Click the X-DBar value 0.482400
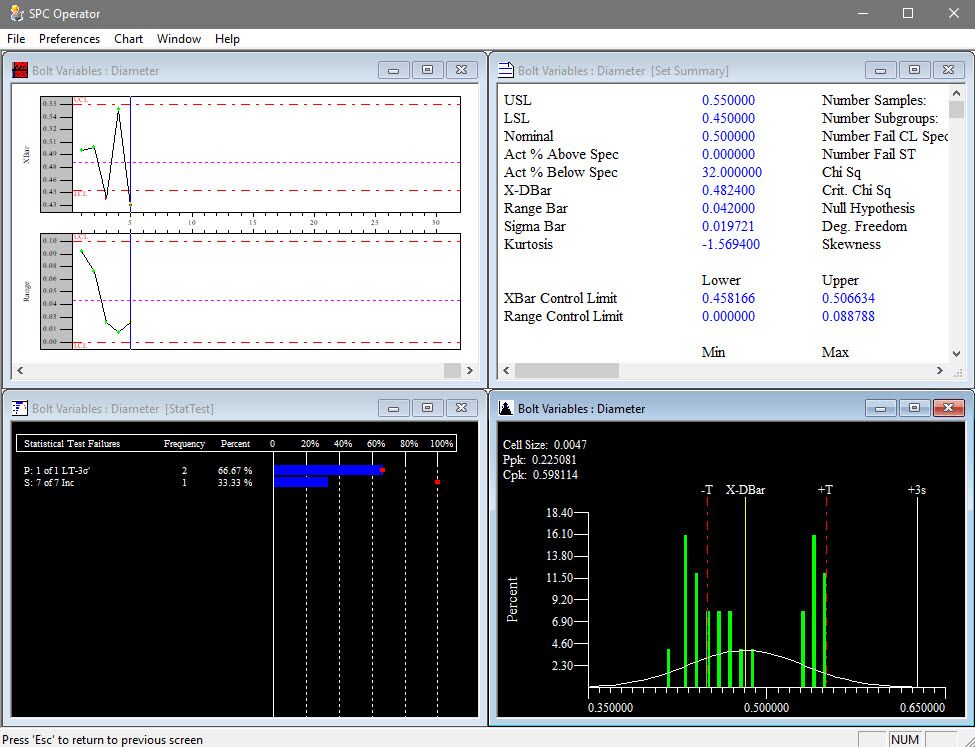The image size is (975, 747). (728, 190)
